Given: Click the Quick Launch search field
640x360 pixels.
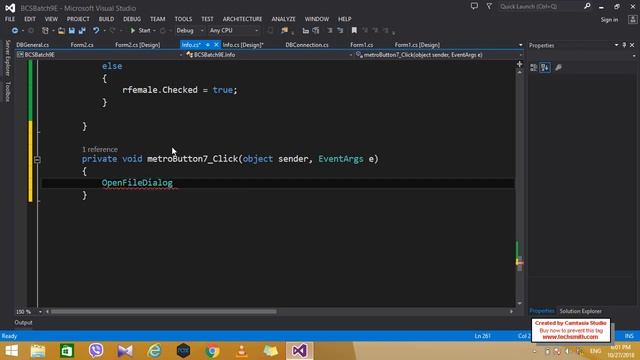Looking at the screenshot, I should click(x=541, y=7).
